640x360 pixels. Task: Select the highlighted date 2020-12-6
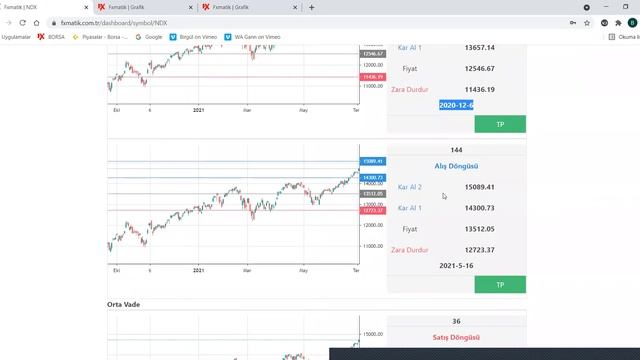(x=456, y=105)
